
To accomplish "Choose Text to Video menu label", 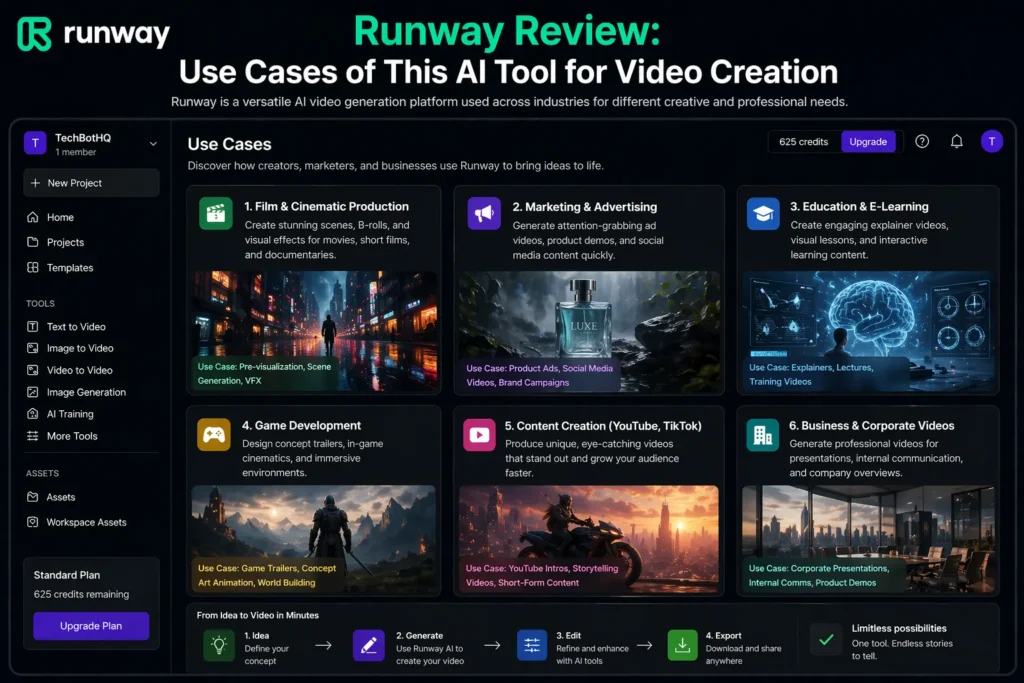I will pos(76,326).
